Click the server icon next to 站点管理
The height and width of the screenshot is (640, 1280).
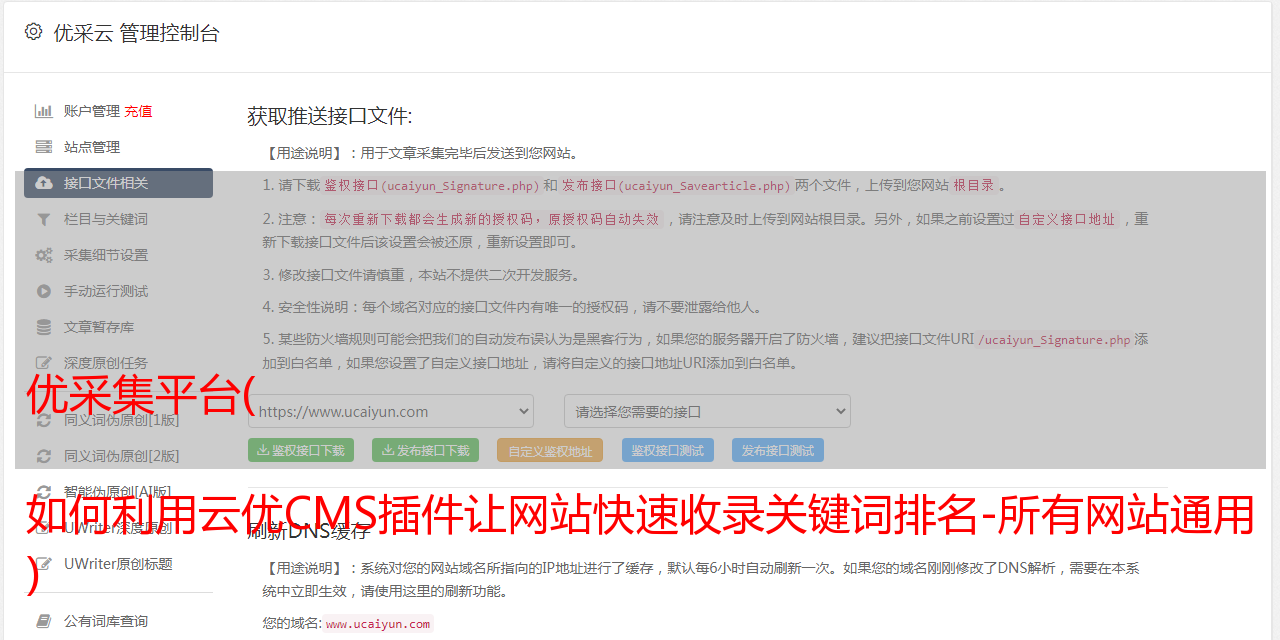pyautogui.click(x=44, y=147)
